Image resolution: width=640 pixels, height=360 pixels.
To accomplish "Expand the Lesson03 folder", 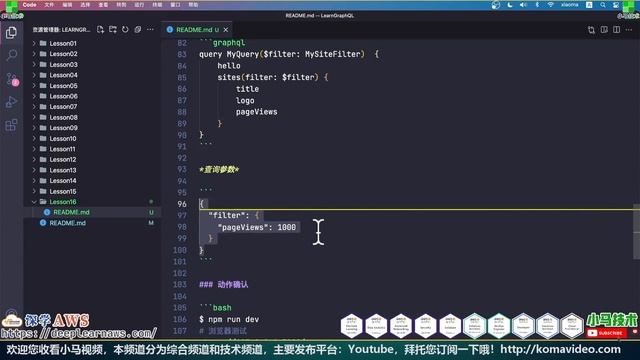I will (34, 64).
